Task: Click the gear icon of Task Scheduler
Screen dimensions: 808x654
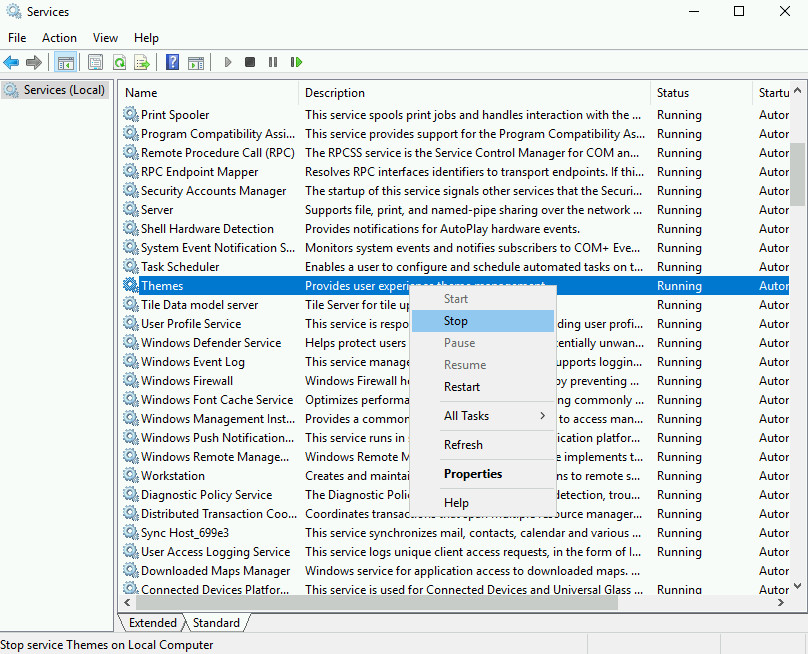Action: pos(131,266)
